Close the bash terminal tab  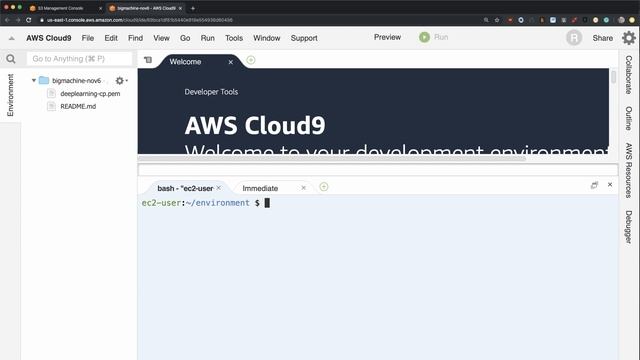point(219,188)
